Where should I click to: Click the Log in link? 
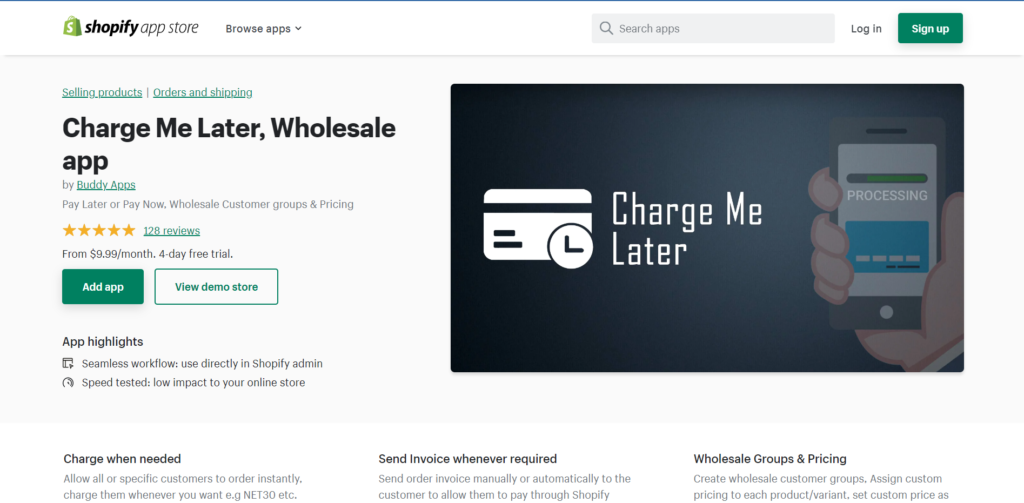866,29
